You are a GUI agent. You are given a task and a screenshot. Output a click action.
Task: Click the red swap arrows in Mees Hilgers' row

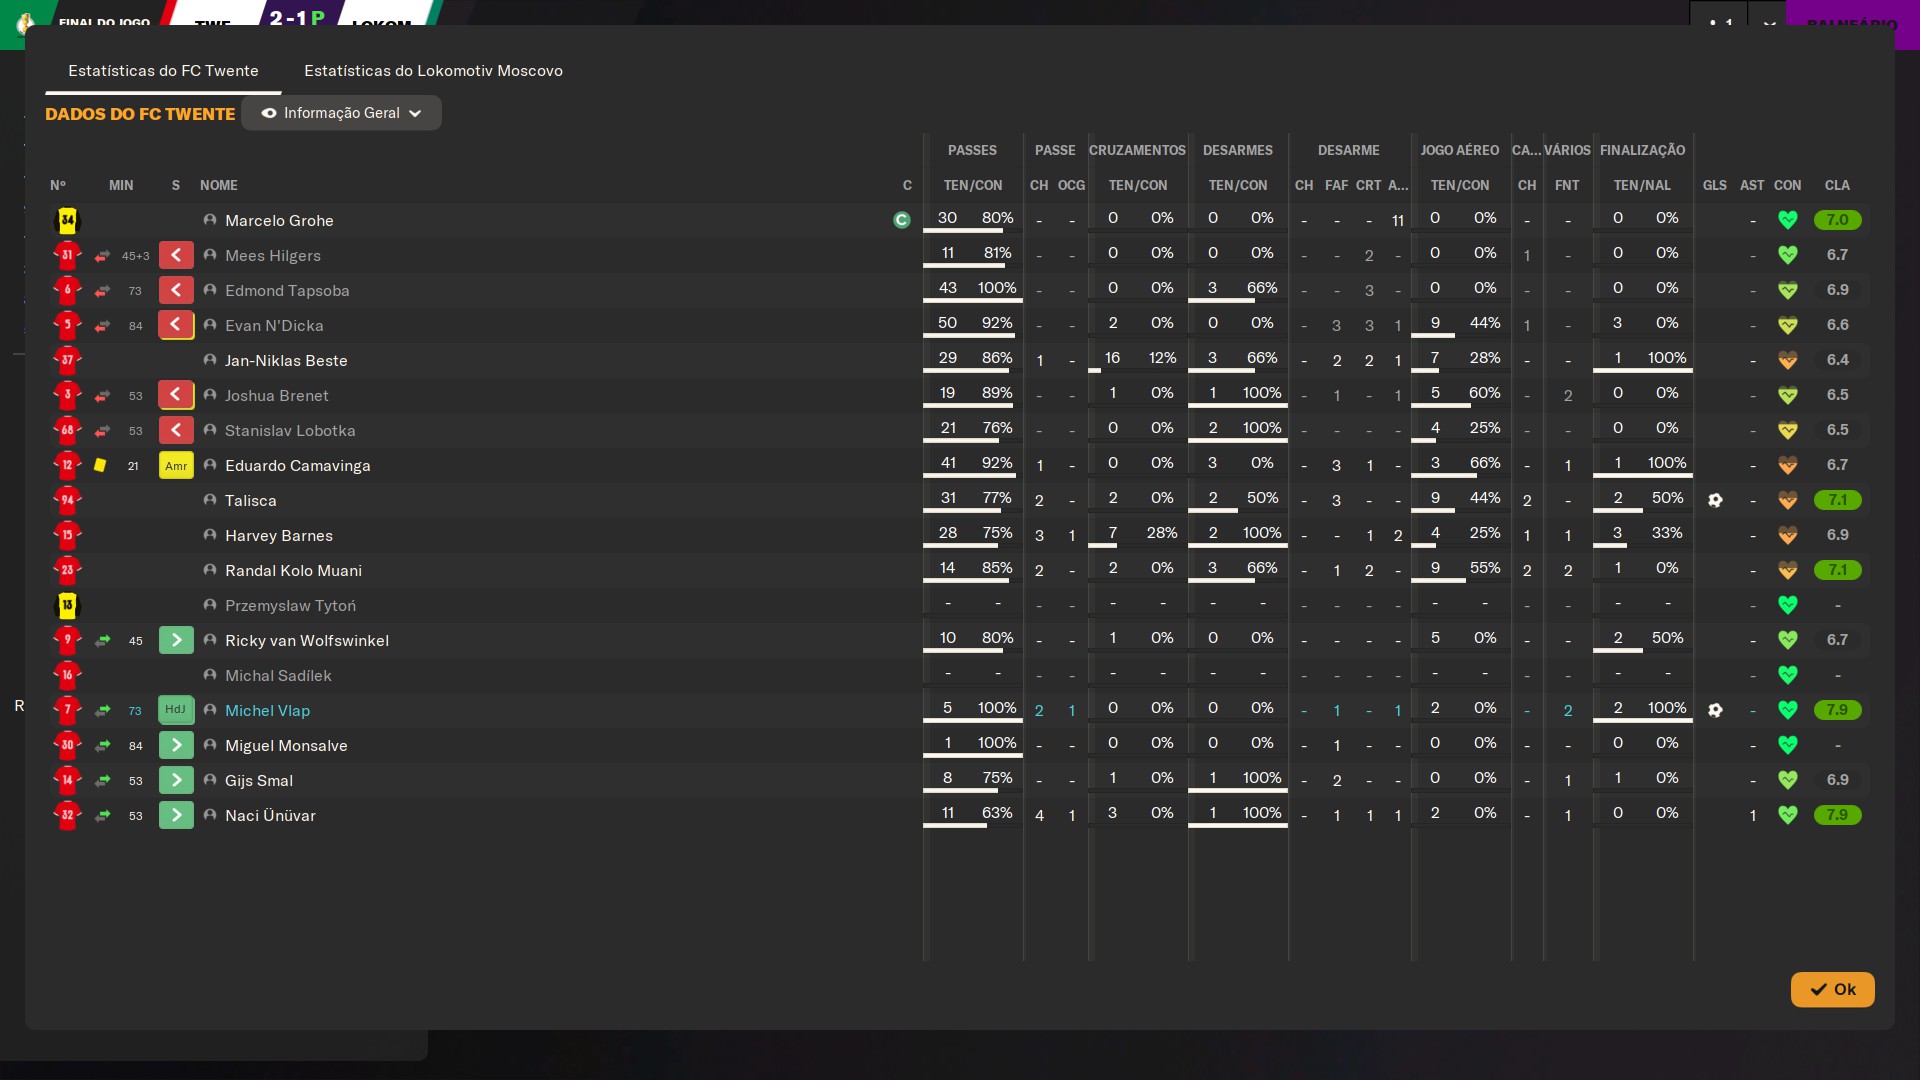(102, 255)
